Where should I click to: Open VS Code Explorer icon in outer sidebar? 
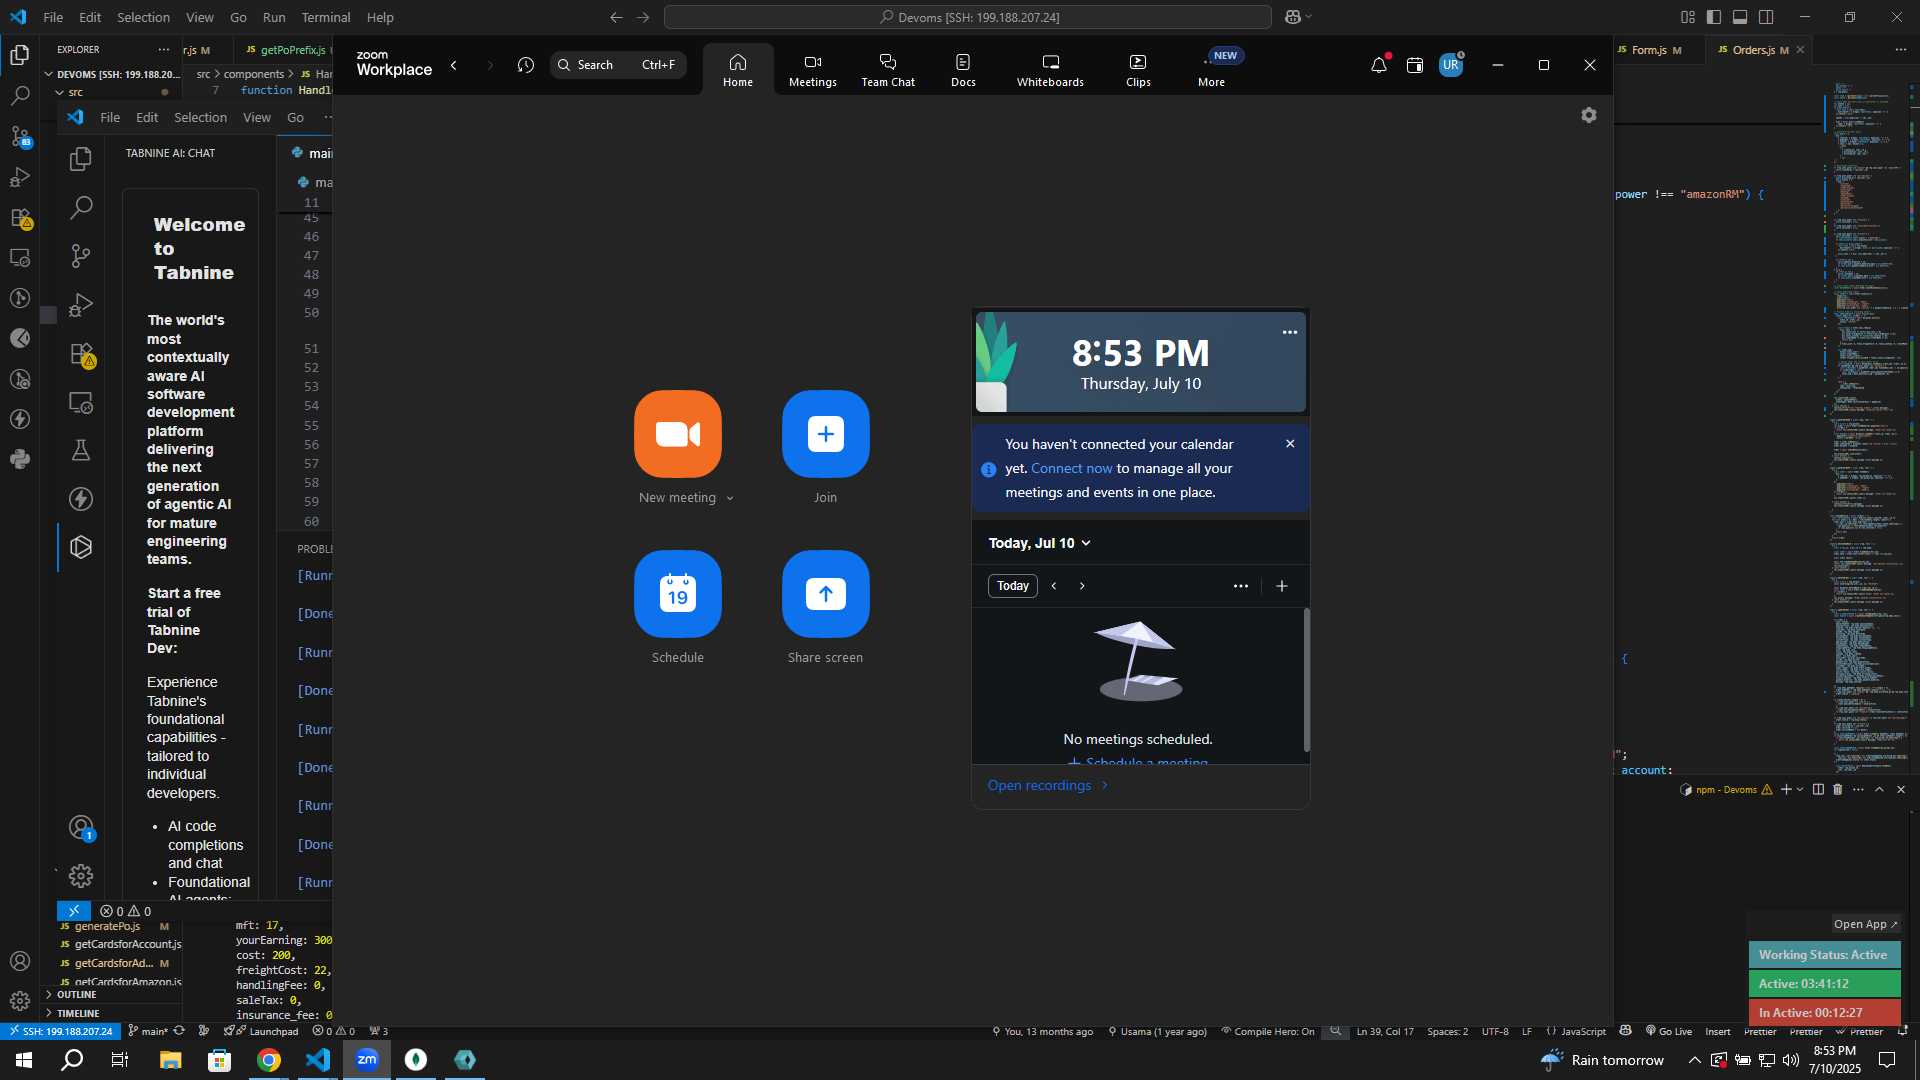tap(20, 55)
